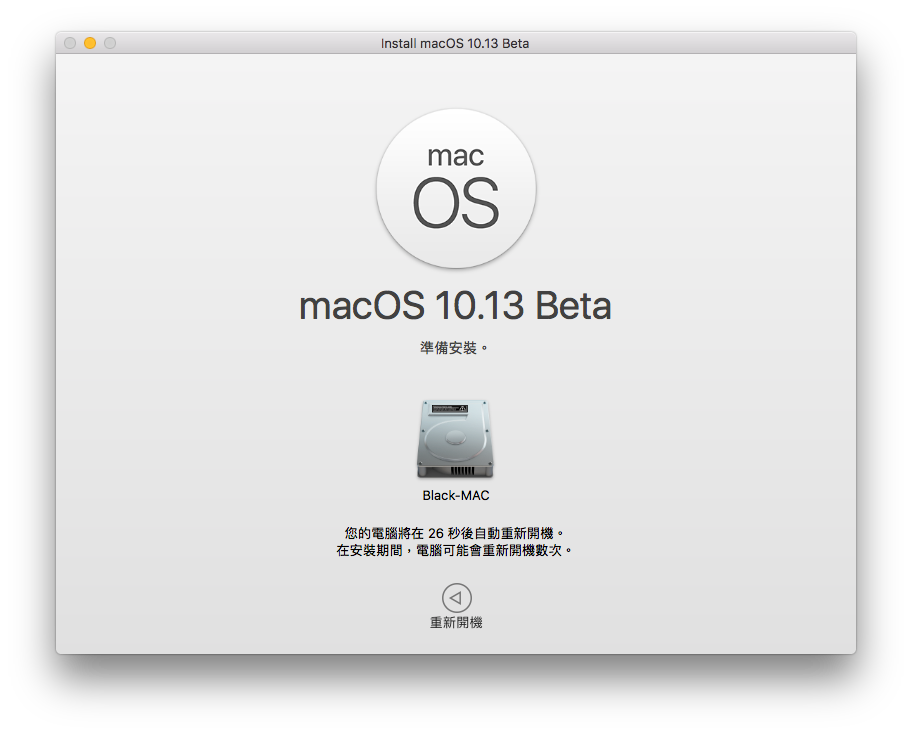Click the 重新開機 restart label
Screen dimensions: 912x734
point(456,623)
